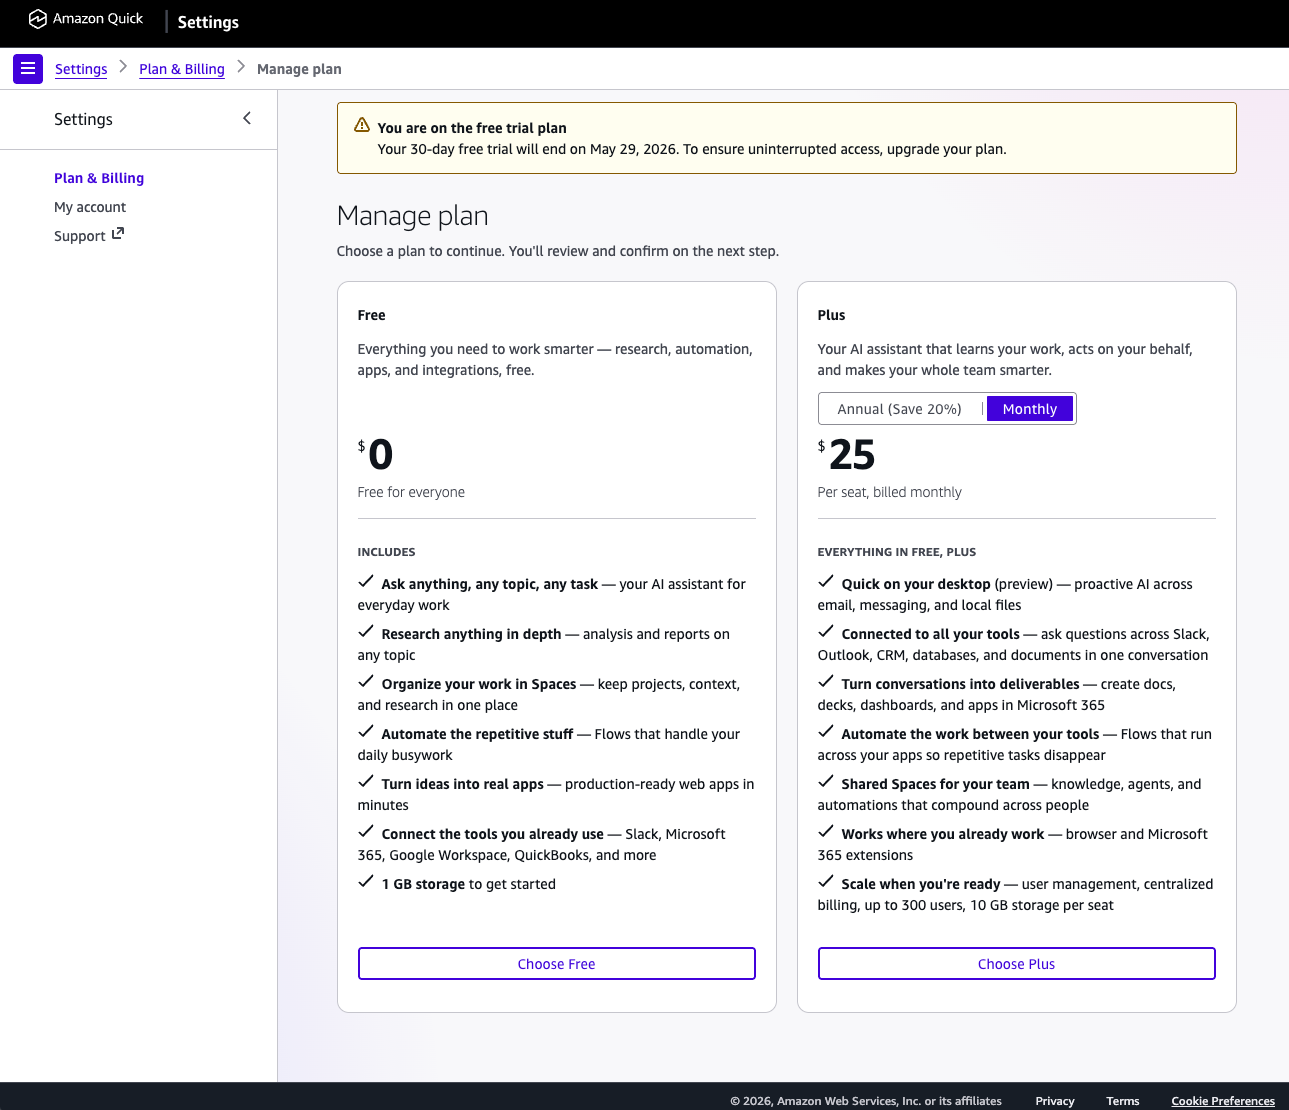This screenshot has width=1289, height=1110.
Task: Go to Settings breadcrumb link
Action: (81, 69)
